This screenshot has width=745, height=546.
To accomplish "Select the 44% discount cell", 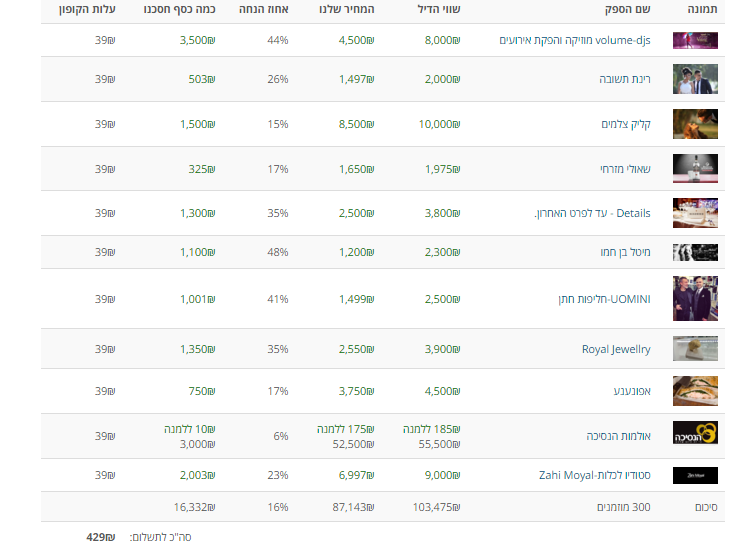I will tap(277, 40).
